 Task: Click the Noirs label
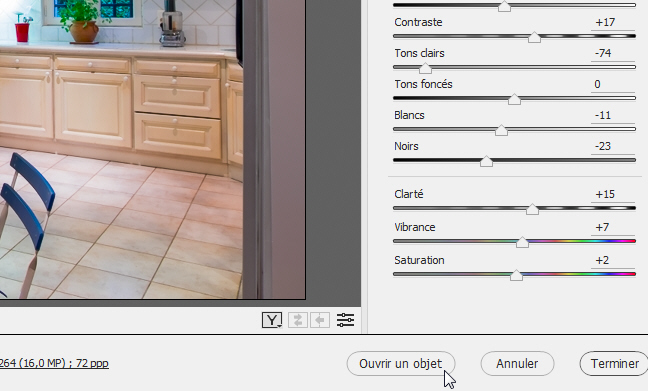point(406,146)
